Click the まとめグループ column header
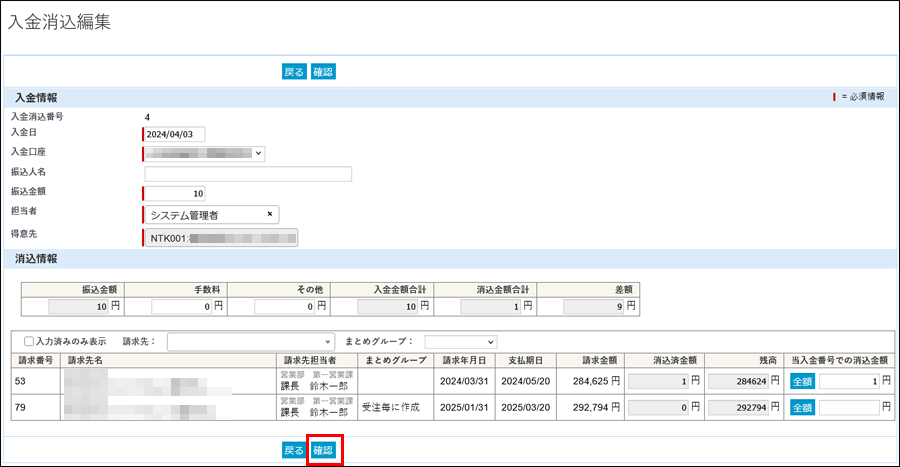Screen dimensions: 900x467 click(x=396, y=360)
